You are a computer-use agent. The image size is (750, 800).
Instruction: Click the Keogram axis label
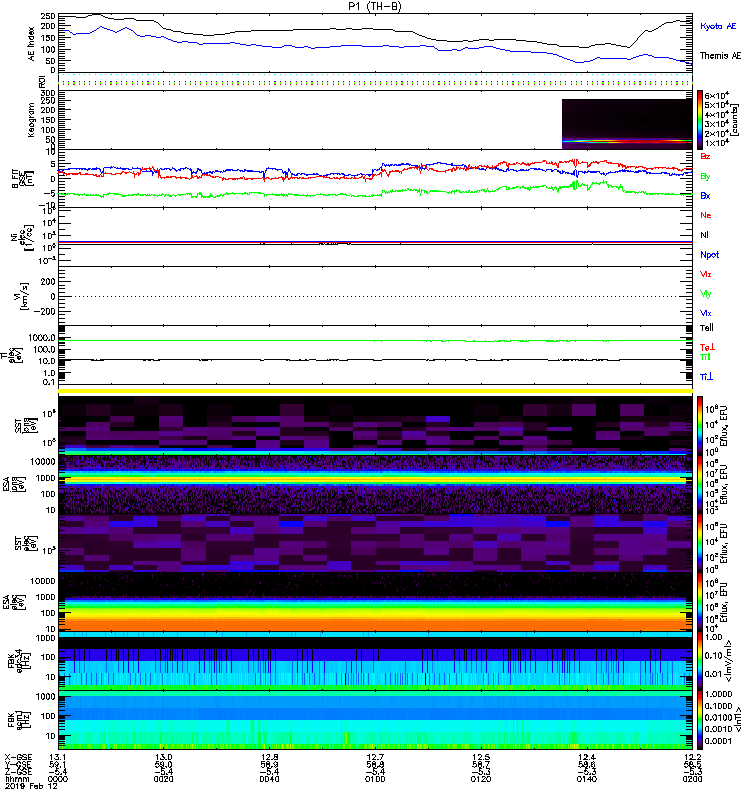[x=32, y=119]
